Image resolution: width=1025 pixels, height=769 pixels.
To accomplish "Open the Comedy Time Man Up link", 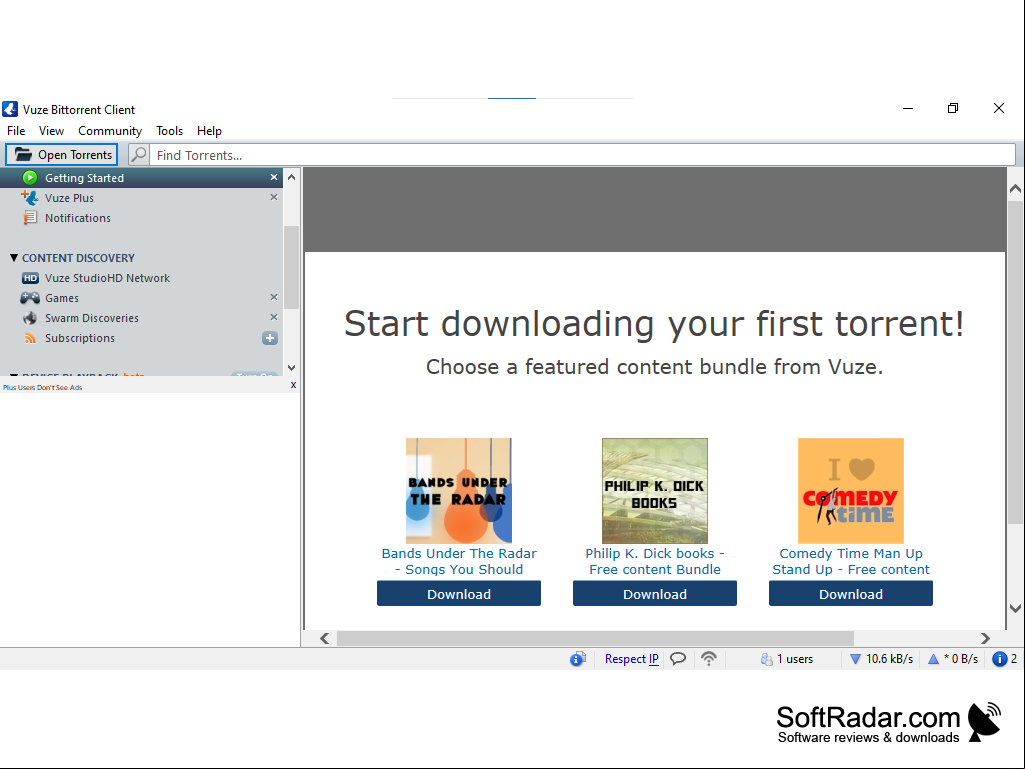I will click(851, 561).
